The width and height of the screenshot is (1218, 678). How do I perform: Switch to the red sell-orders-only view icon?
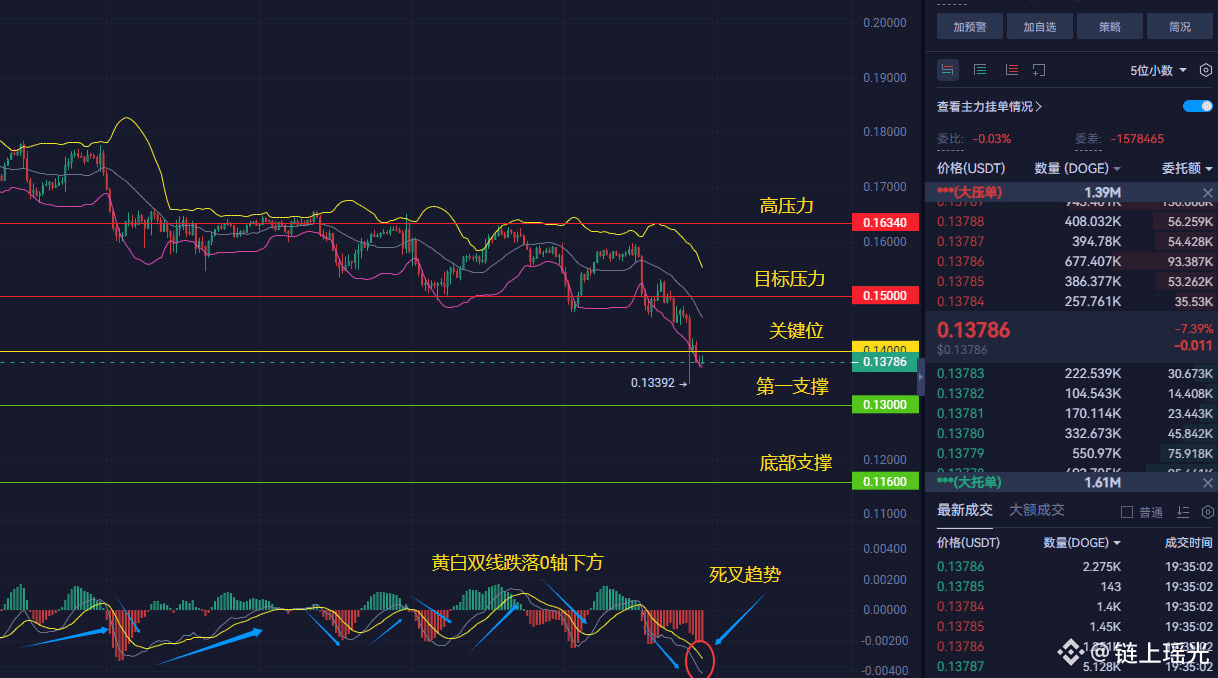(x=1011, y=70)
